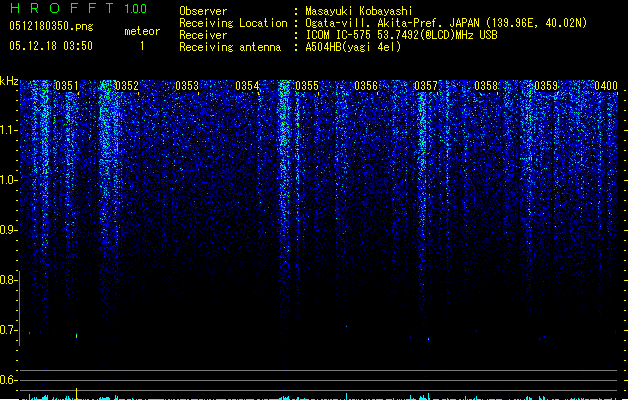This screenshot has height=400, width=629.
Task: Click the 0353 time marker
Action: [x=187, y=86]
